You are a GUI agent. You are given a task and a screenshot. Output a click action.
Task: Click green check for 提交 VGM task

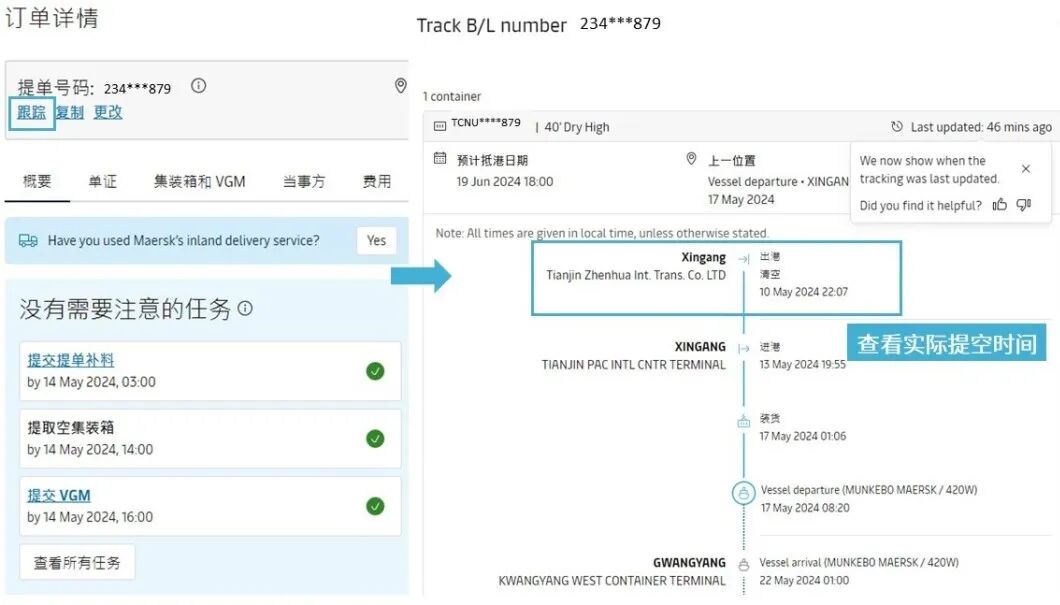point(375,506)
